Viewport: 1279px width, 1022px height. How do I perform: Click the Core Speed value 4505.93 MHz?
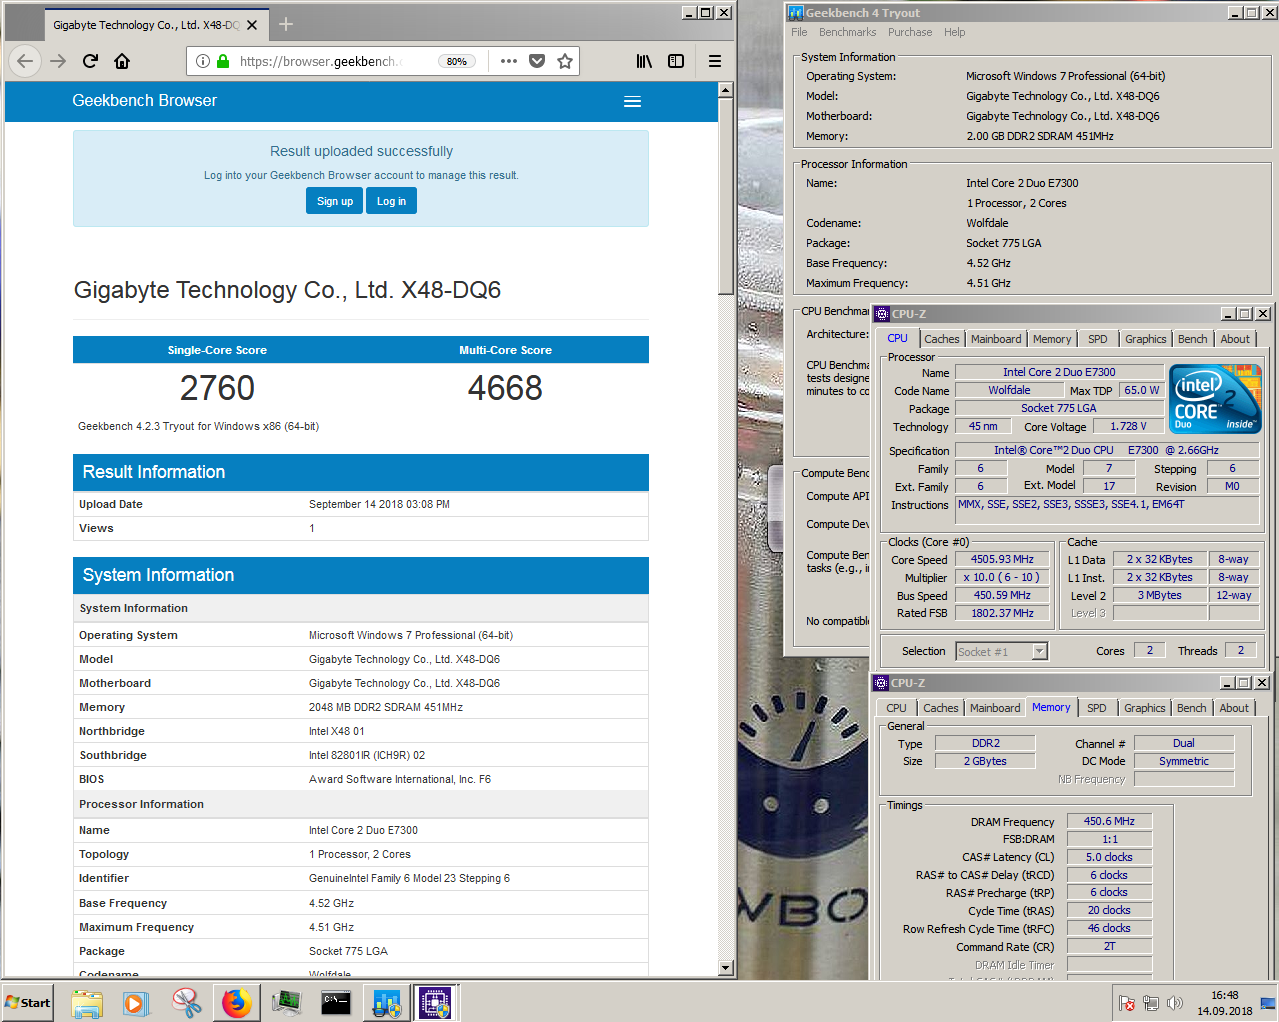(1003, 560)
